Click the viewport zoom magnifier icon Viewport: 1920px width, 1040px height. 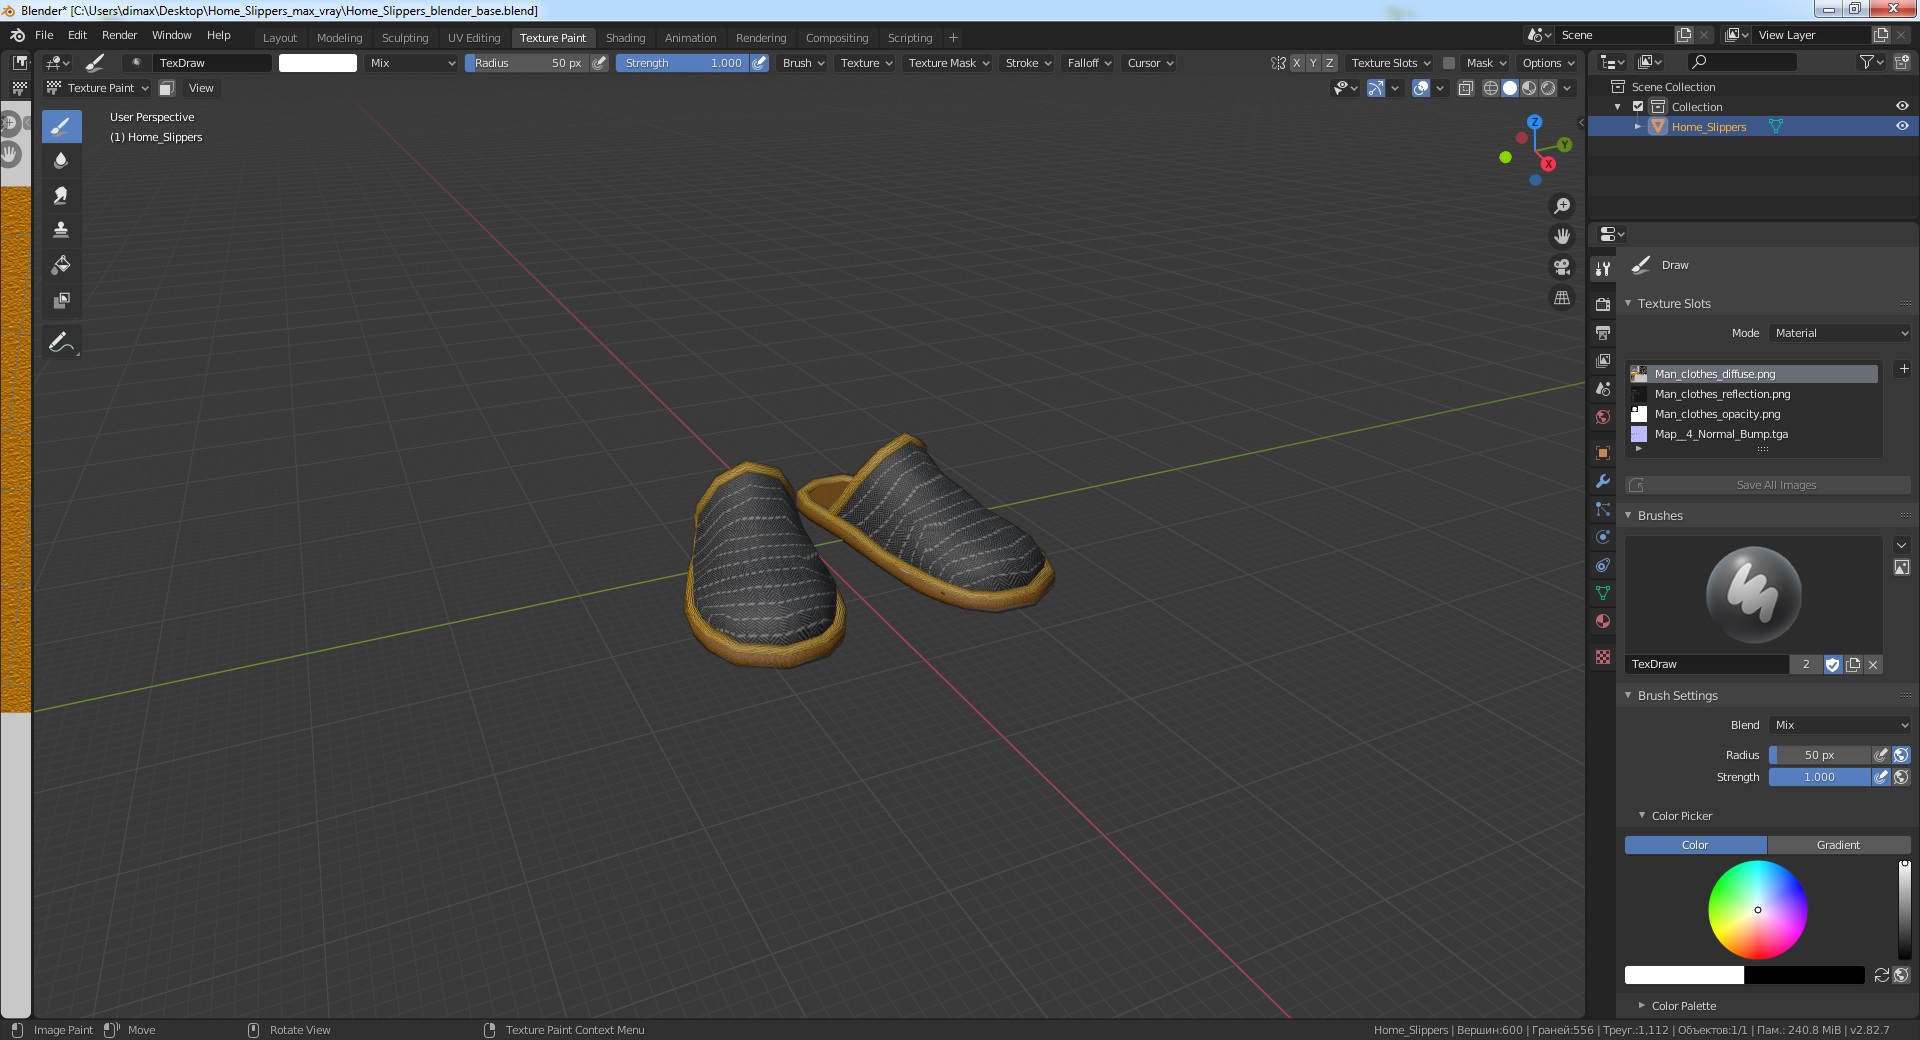tap(1562, 206)
